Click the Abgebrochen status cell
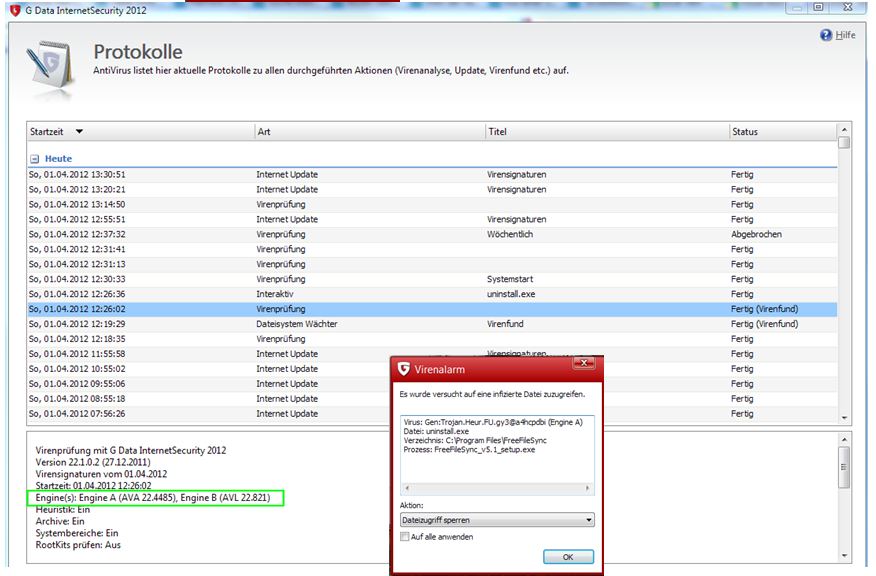Screen dimensions: 876x576 coord(756,234)
